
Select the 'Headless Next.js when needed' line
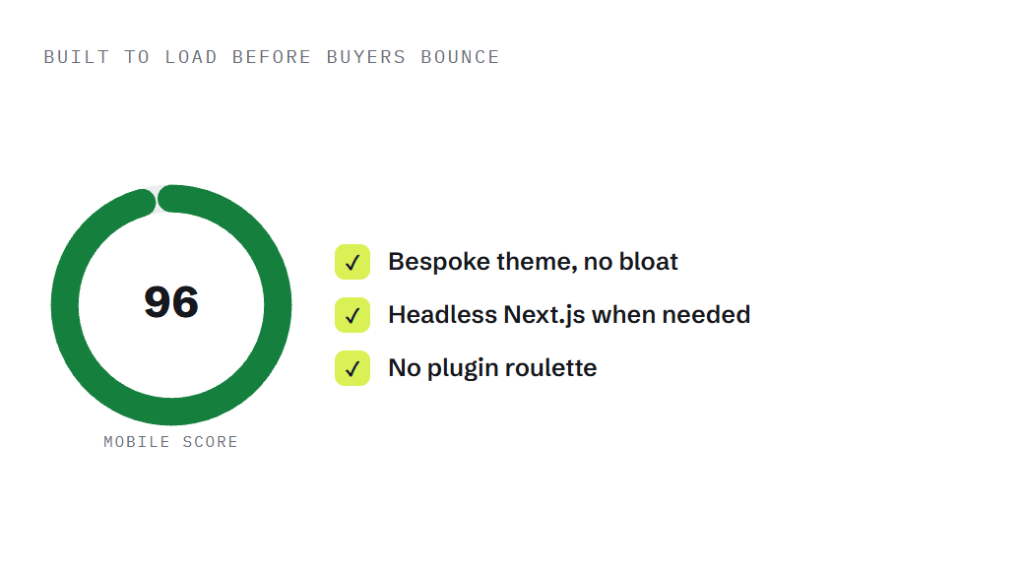pyautogui.click(x=569, y=315)
